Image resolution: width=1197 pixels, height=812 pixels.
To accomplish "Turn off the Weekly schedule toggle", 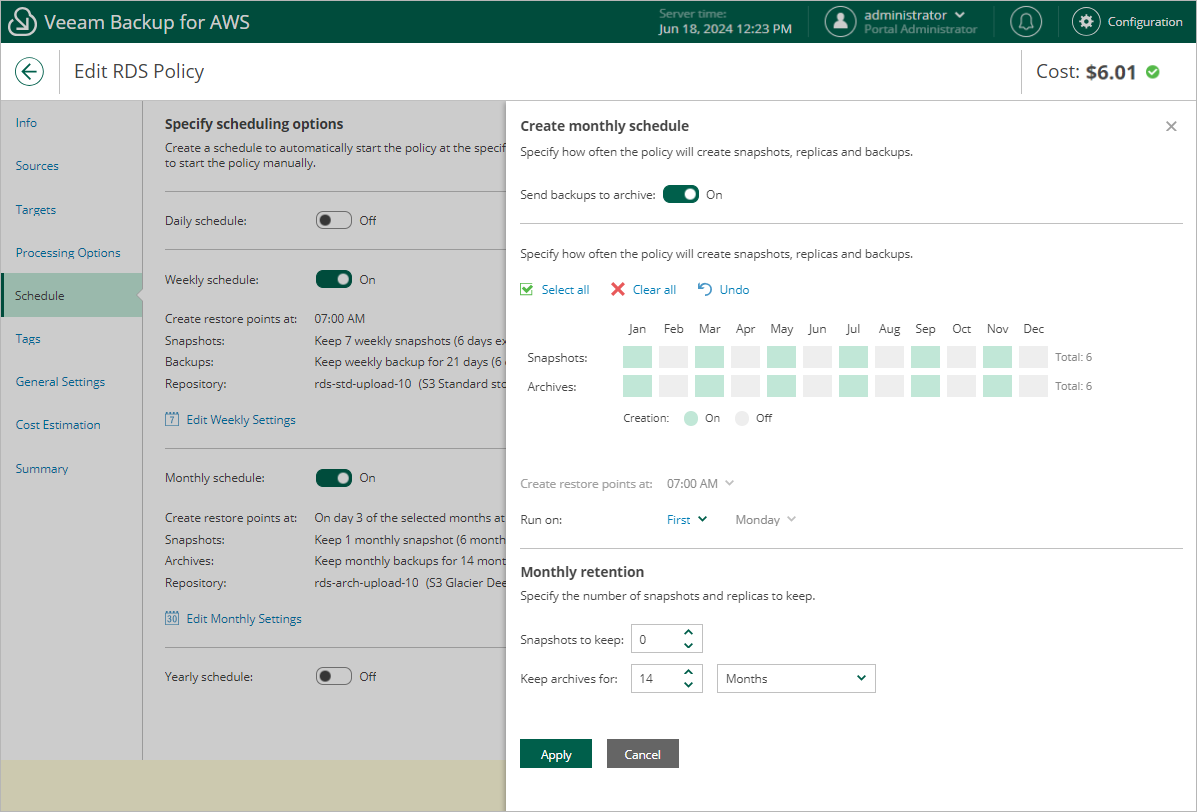I will (x=334, y=279).
